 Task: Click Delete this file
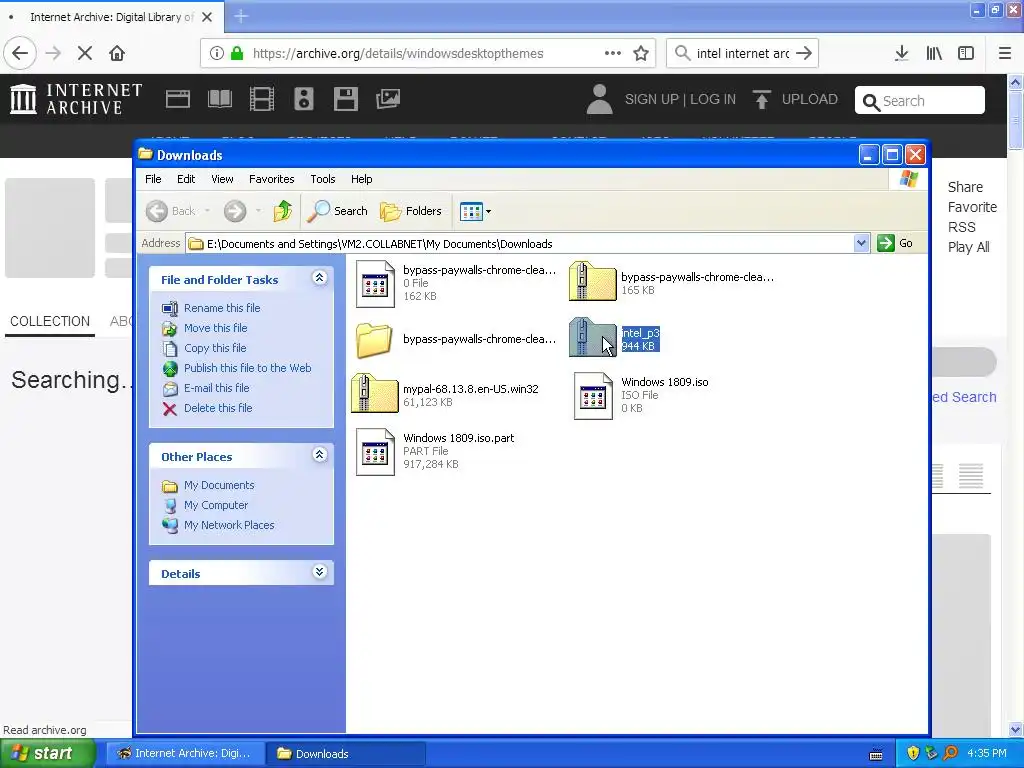(217, 408)
